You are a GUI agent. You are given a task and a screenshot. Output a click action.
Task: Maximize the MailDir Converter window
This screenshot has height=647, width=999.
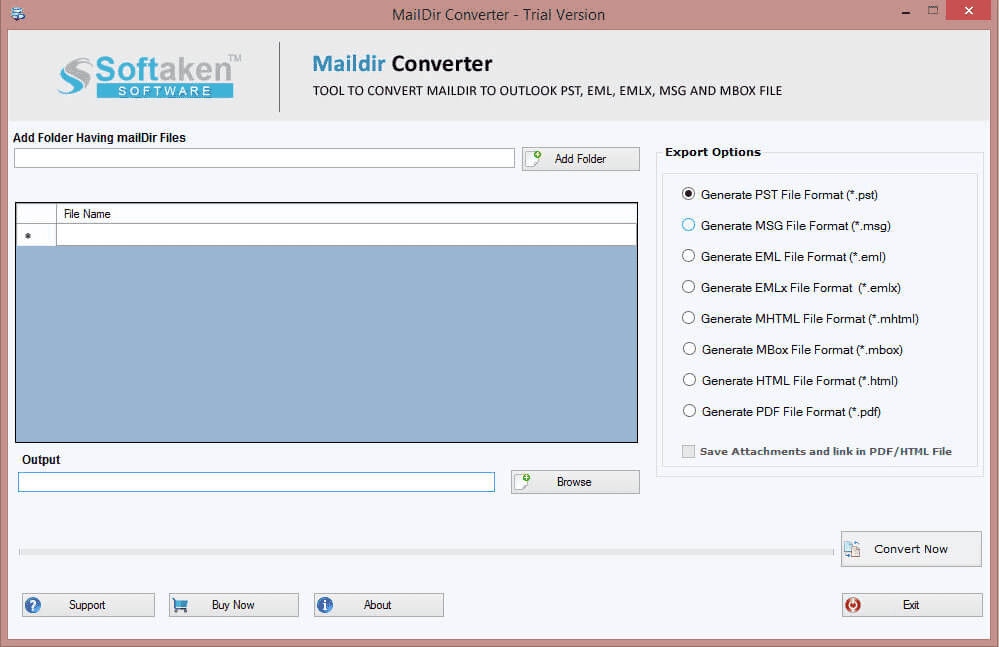tap(933, 11)
